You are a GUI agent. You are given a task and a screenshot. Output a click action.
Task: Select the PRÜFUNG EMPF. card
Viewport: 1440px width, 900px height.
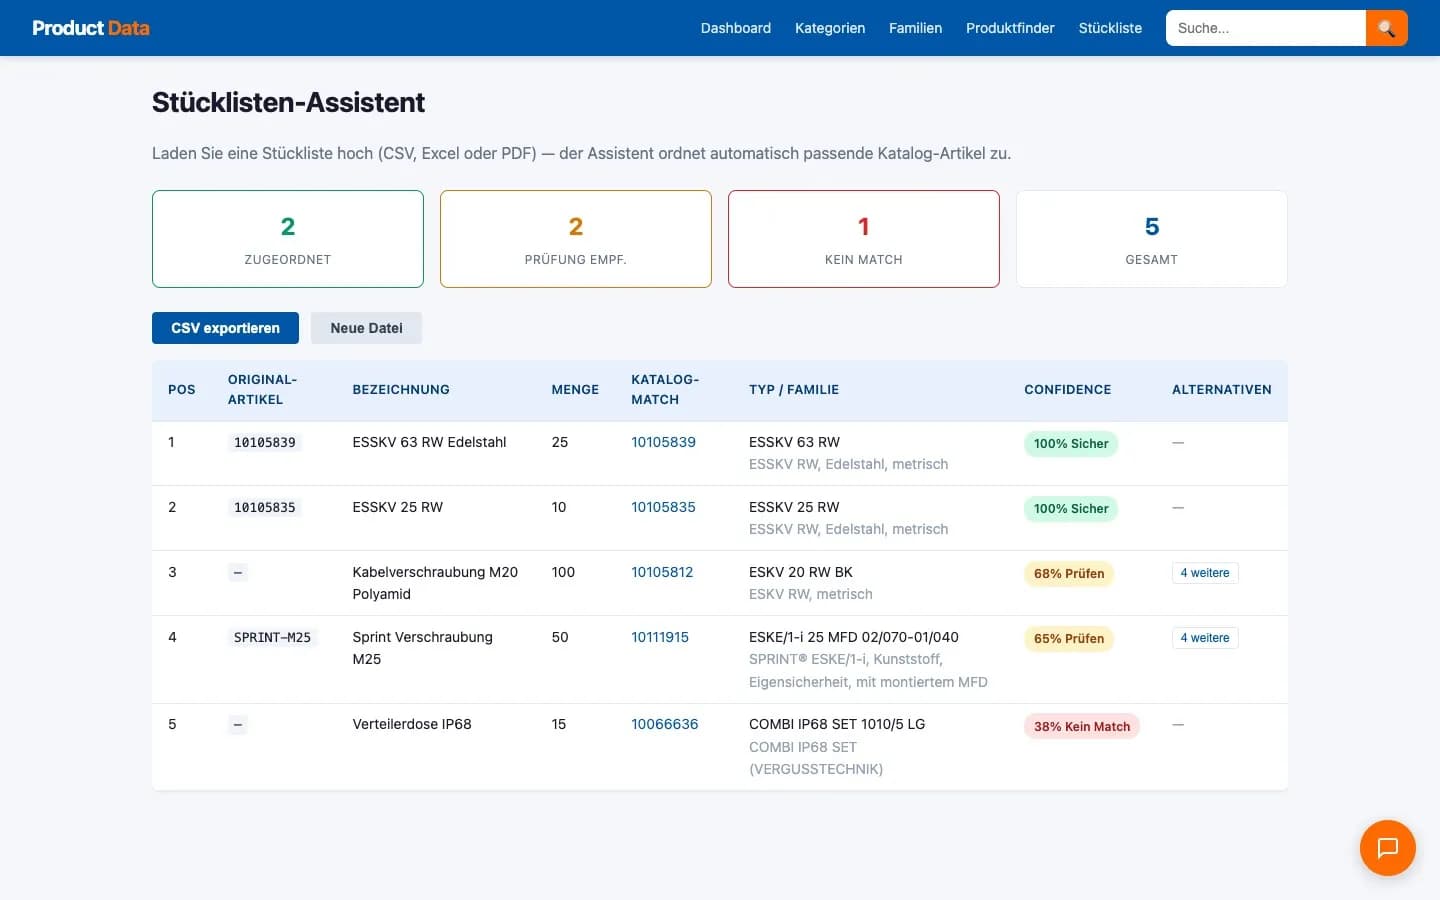pyautogui.click(x=575, y=239)
